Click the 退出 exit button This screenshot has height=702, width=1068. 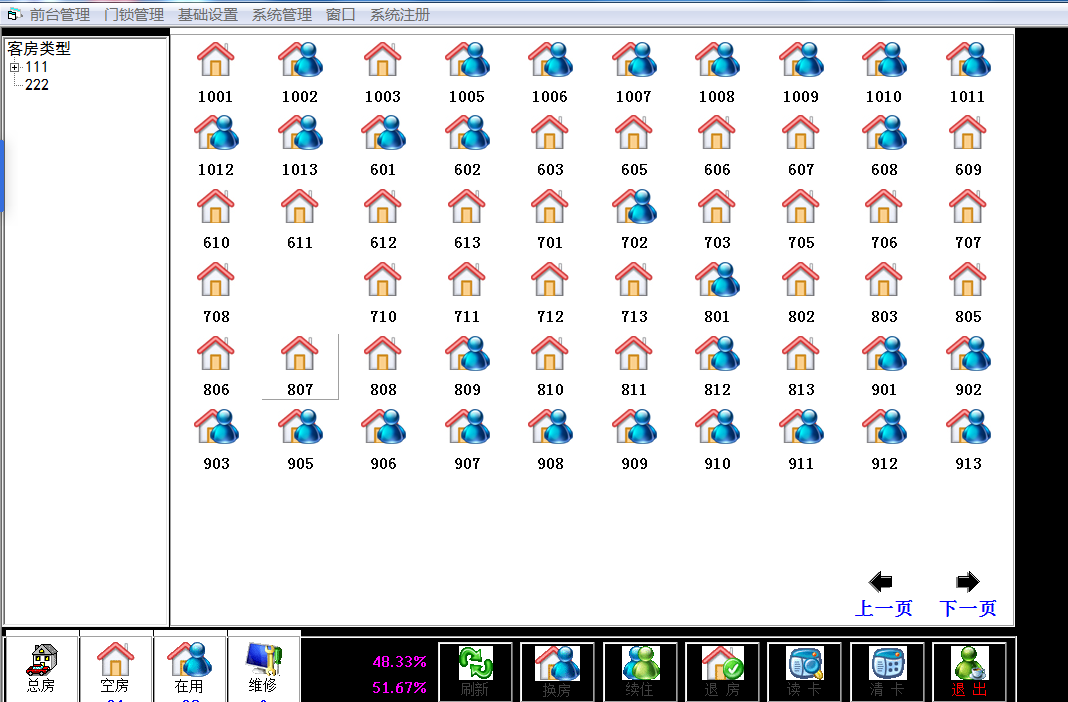(x=969, y=671)
